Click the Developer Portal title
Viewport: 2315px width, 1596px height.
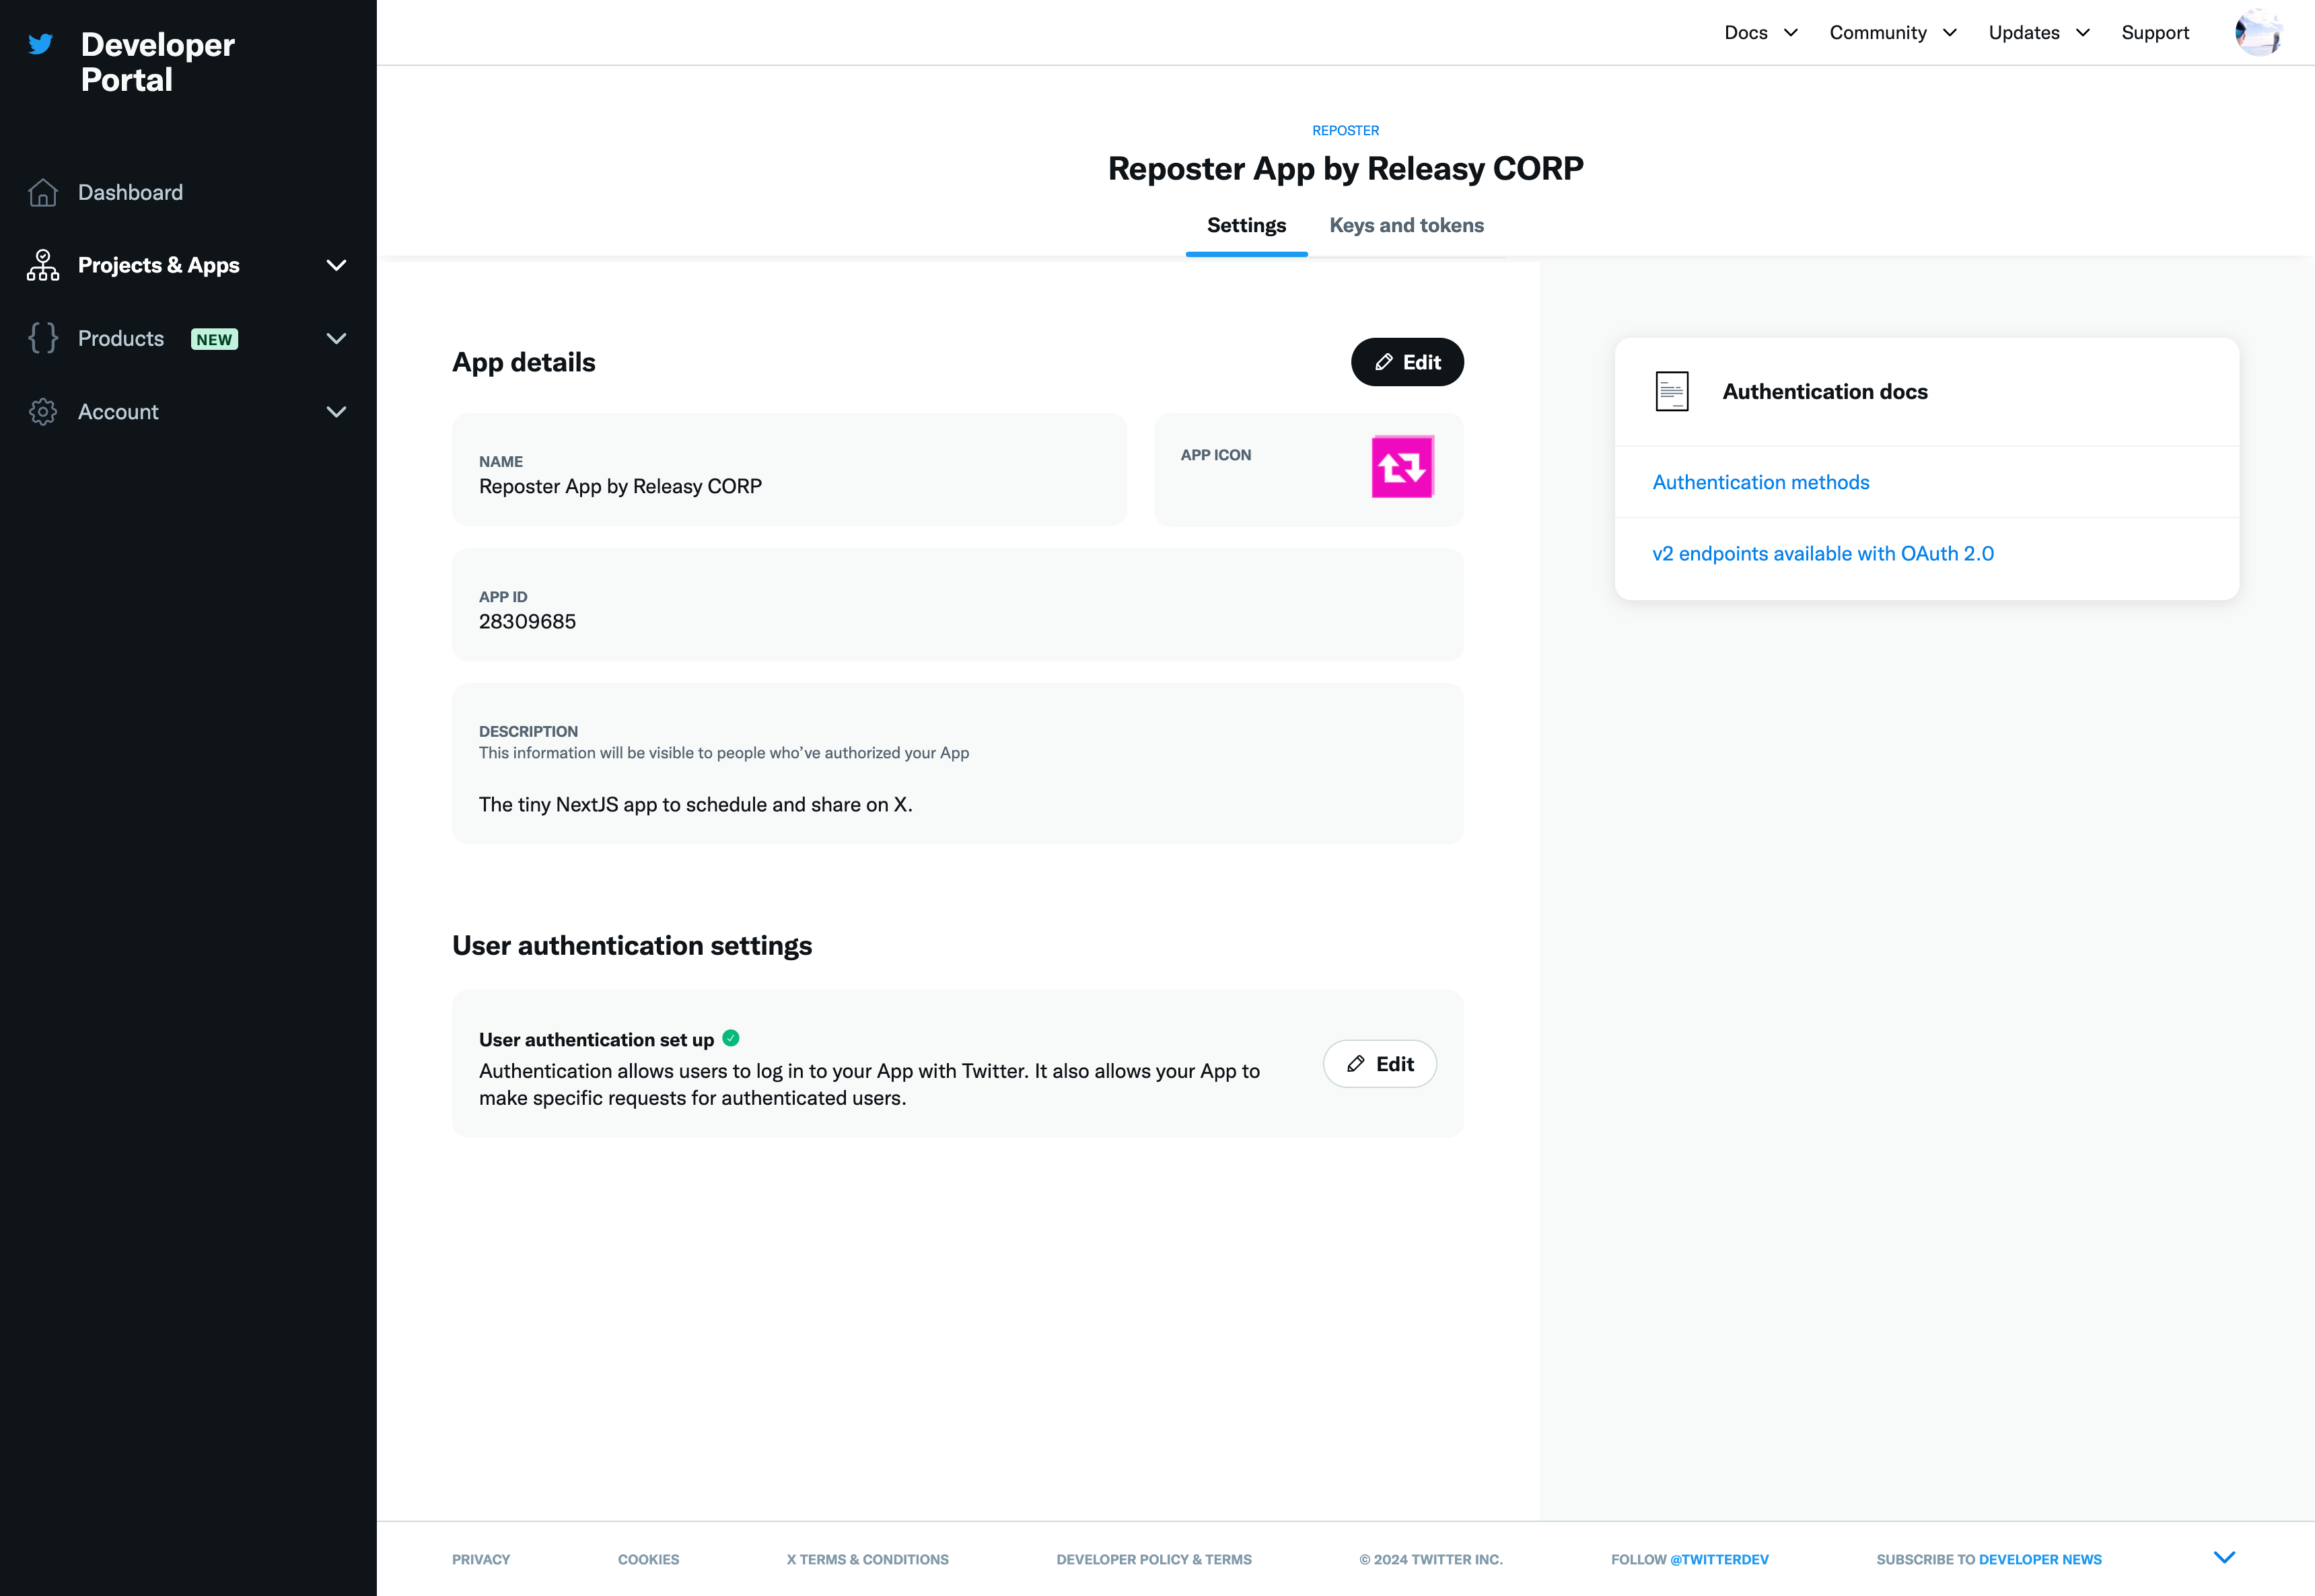pos(158,62)
